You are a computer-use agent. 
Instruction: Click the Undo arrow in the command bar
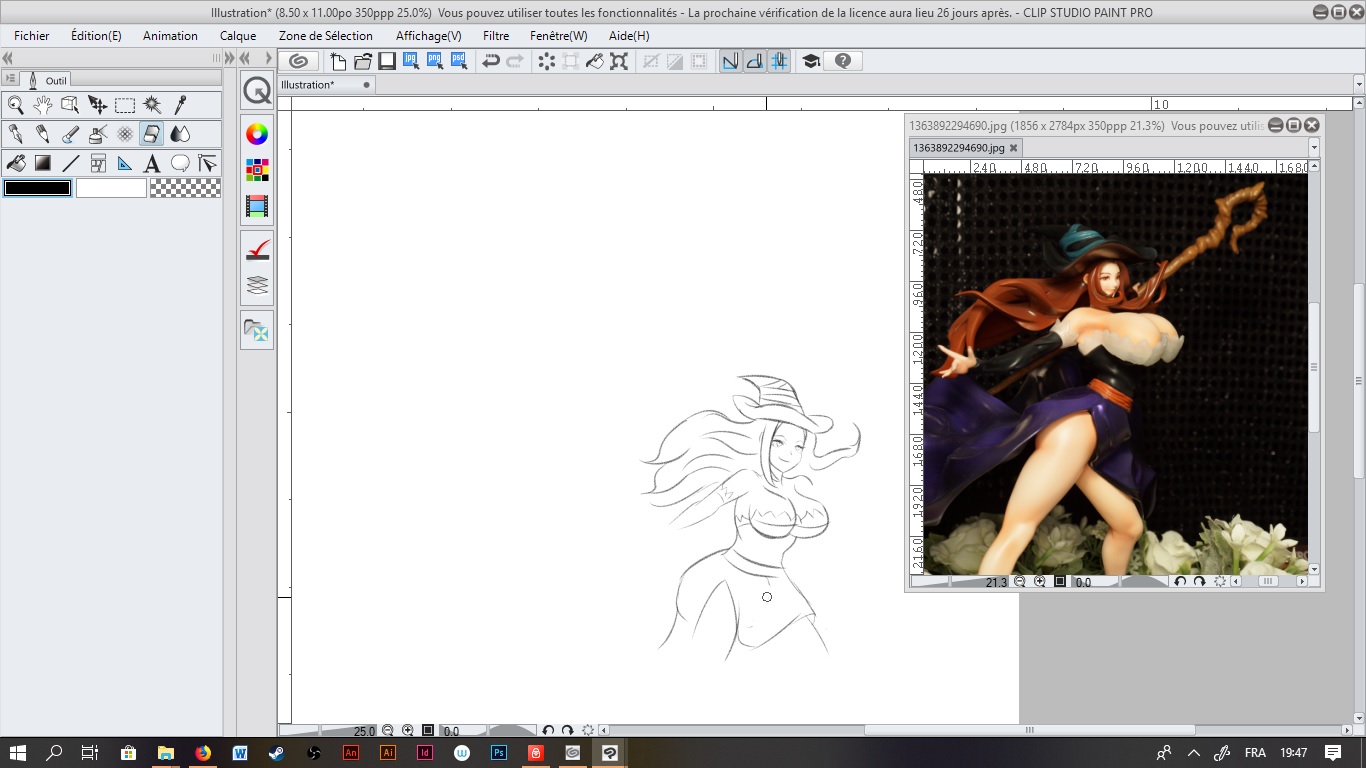(x=490, y=61)
